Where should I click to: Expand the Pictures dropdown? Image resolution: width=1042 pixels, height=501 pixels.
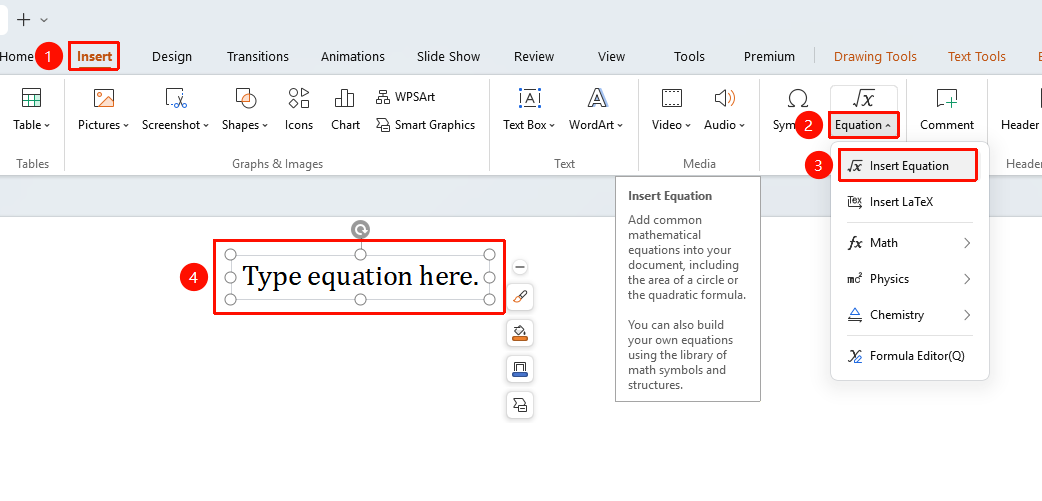click(x=126, y=126)
